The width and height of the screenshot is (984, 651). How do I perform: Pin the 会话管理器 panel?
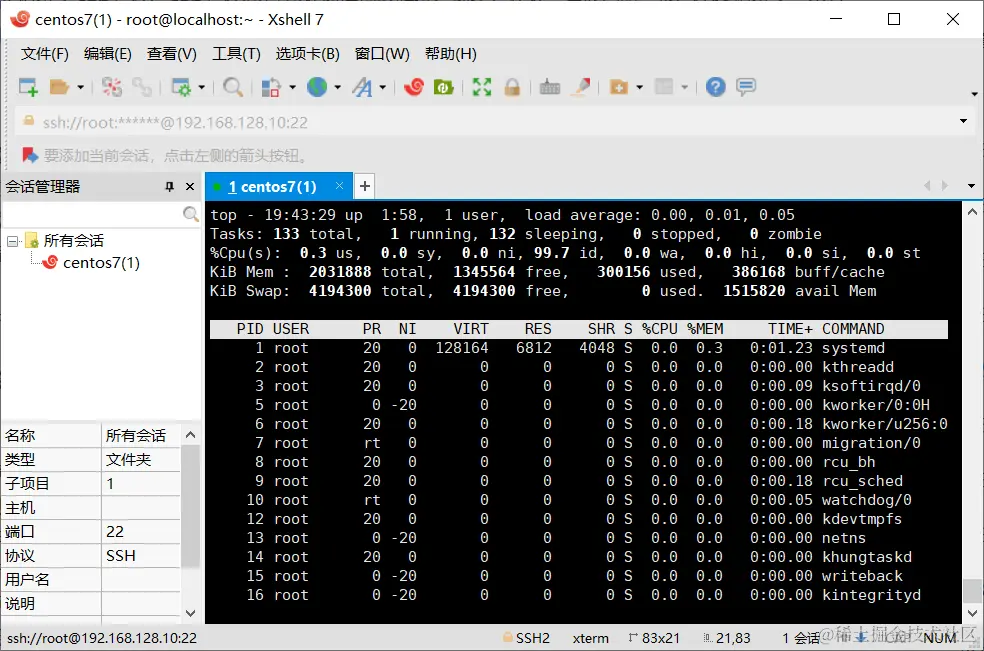point(169,186)
